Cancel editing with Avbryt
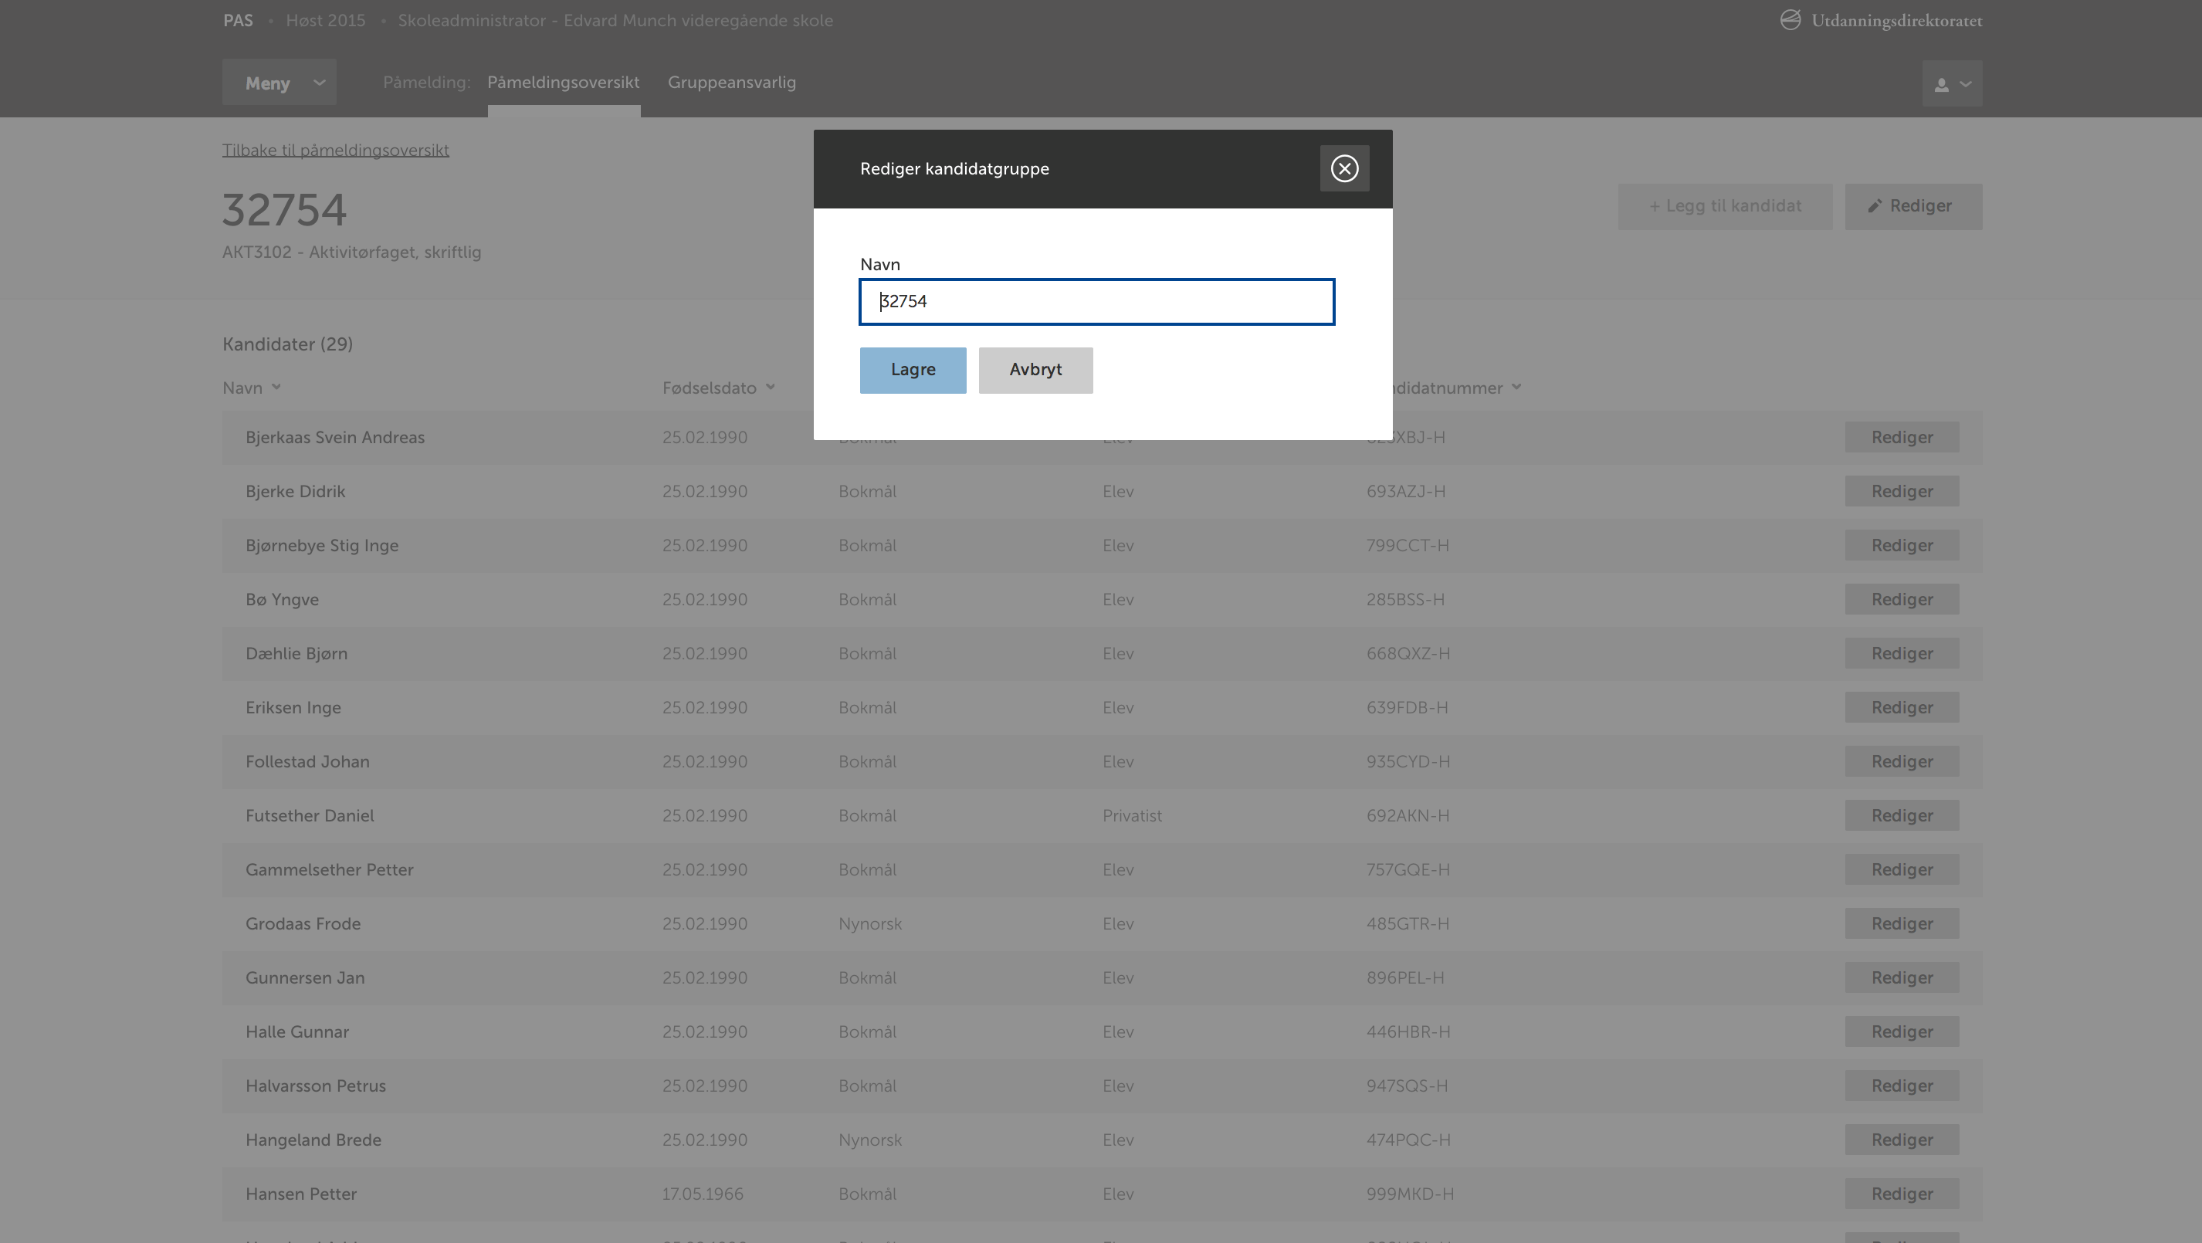This screenshot has width=2202, height=1243. coord(1035,370)
